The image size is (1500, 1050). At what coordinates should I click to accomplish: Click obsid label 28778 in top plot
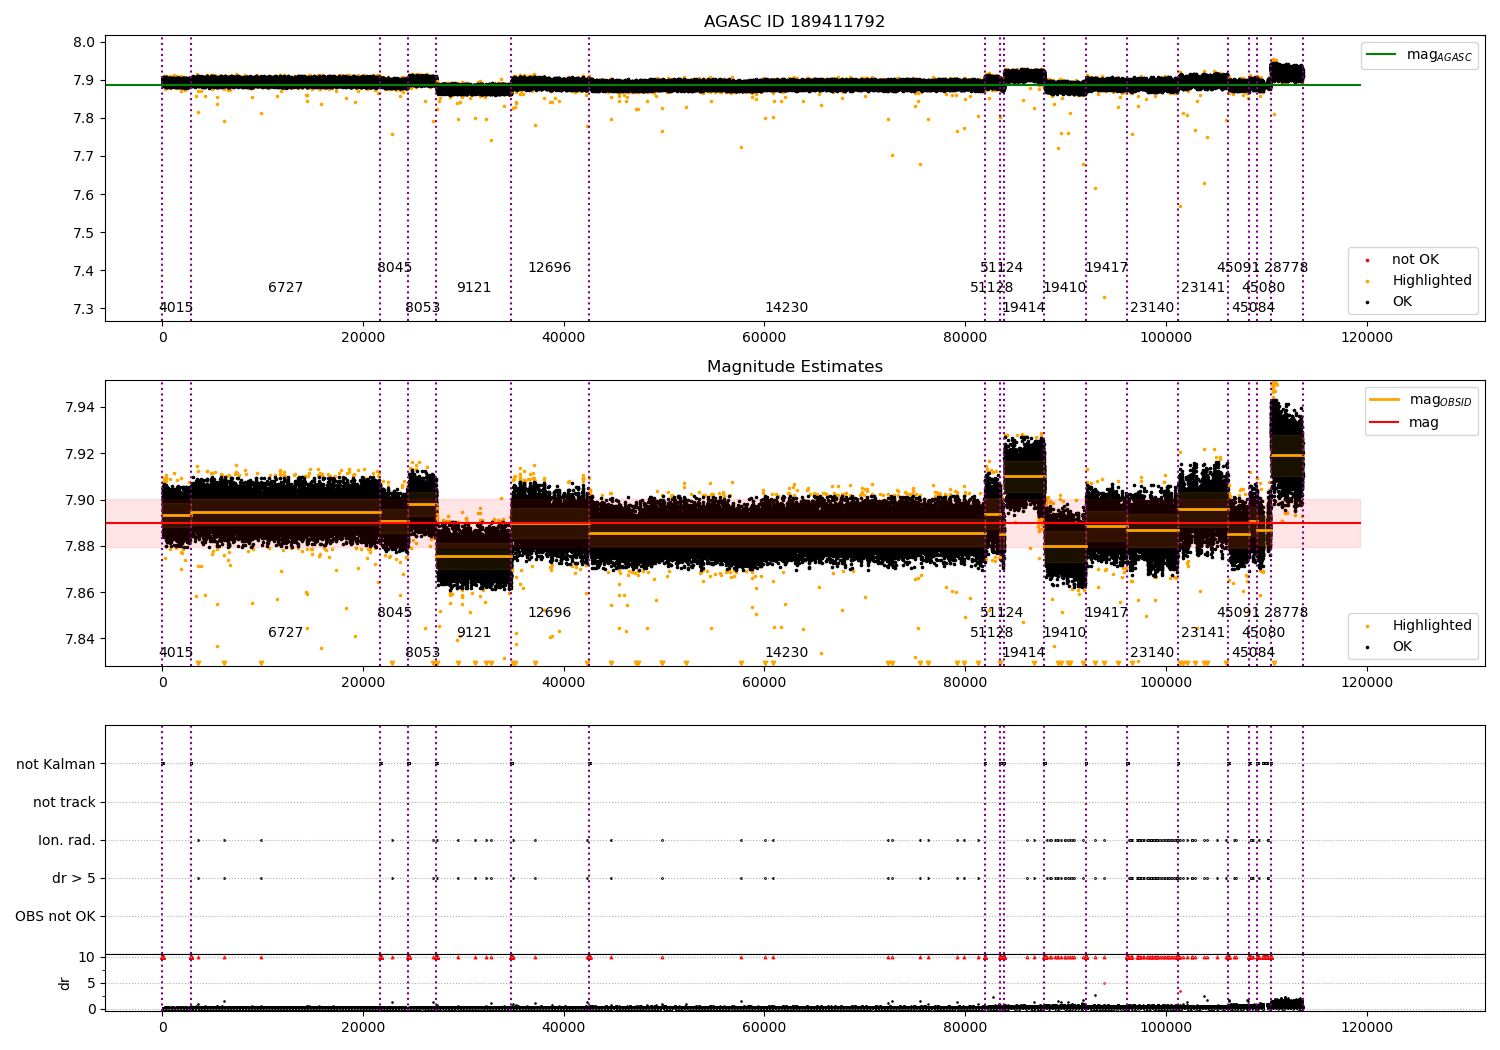[1286, 268]
